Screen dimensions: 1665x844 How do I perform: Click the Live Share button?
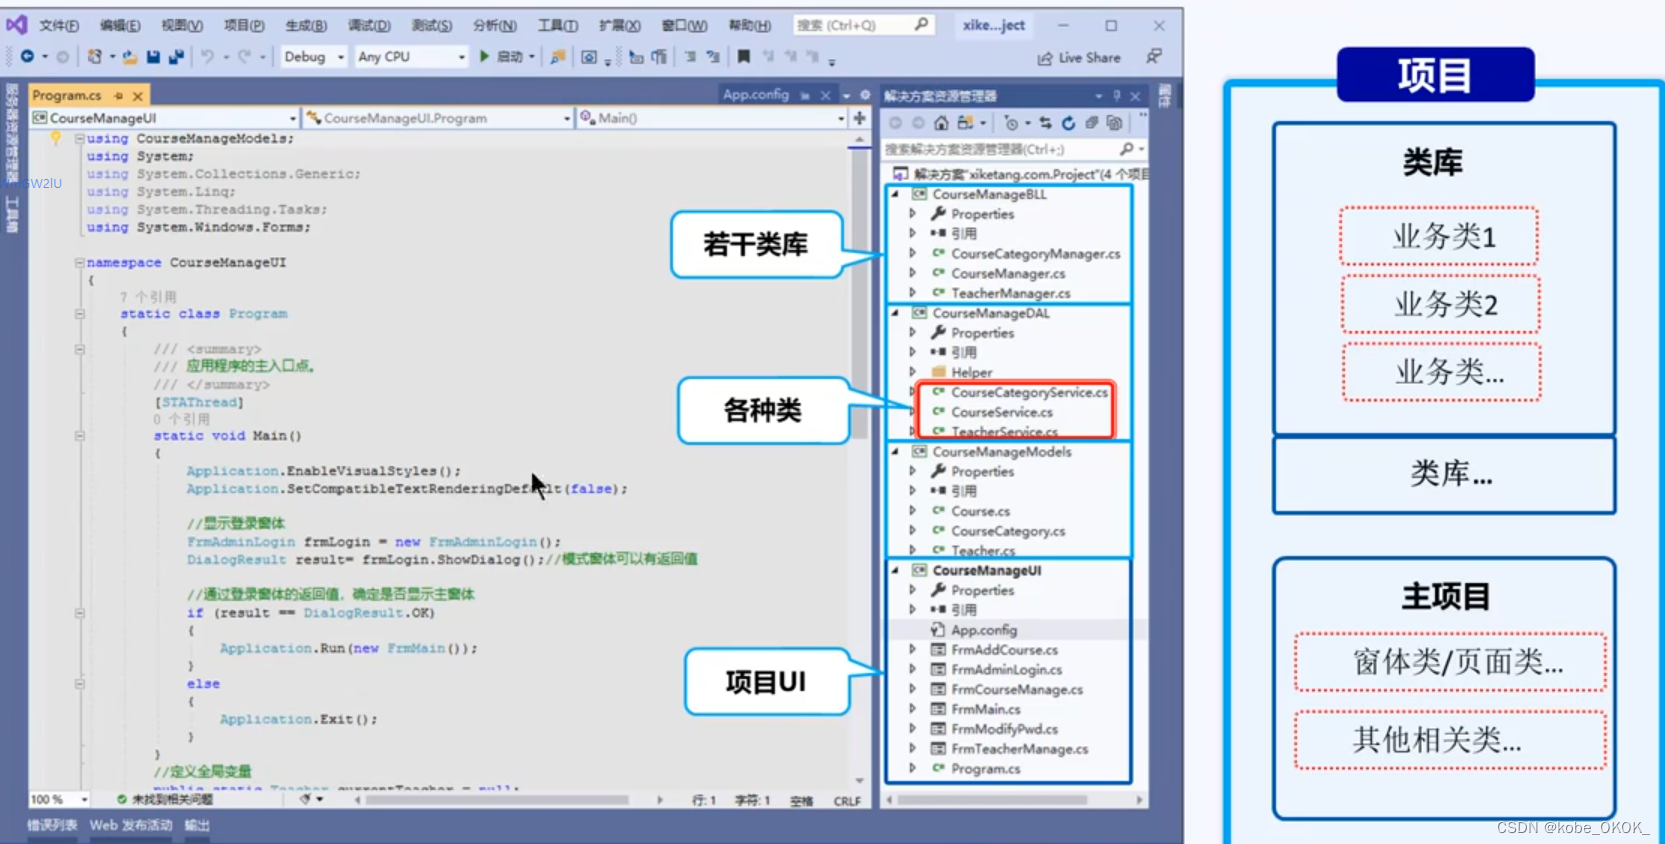[x=1079, y=57]
